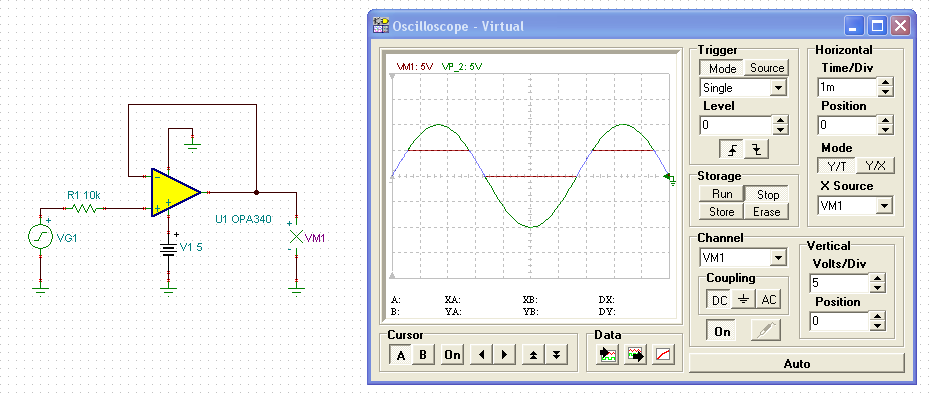Select falling edge trigger icon
The image size is (929, 397).
point(756,150)
